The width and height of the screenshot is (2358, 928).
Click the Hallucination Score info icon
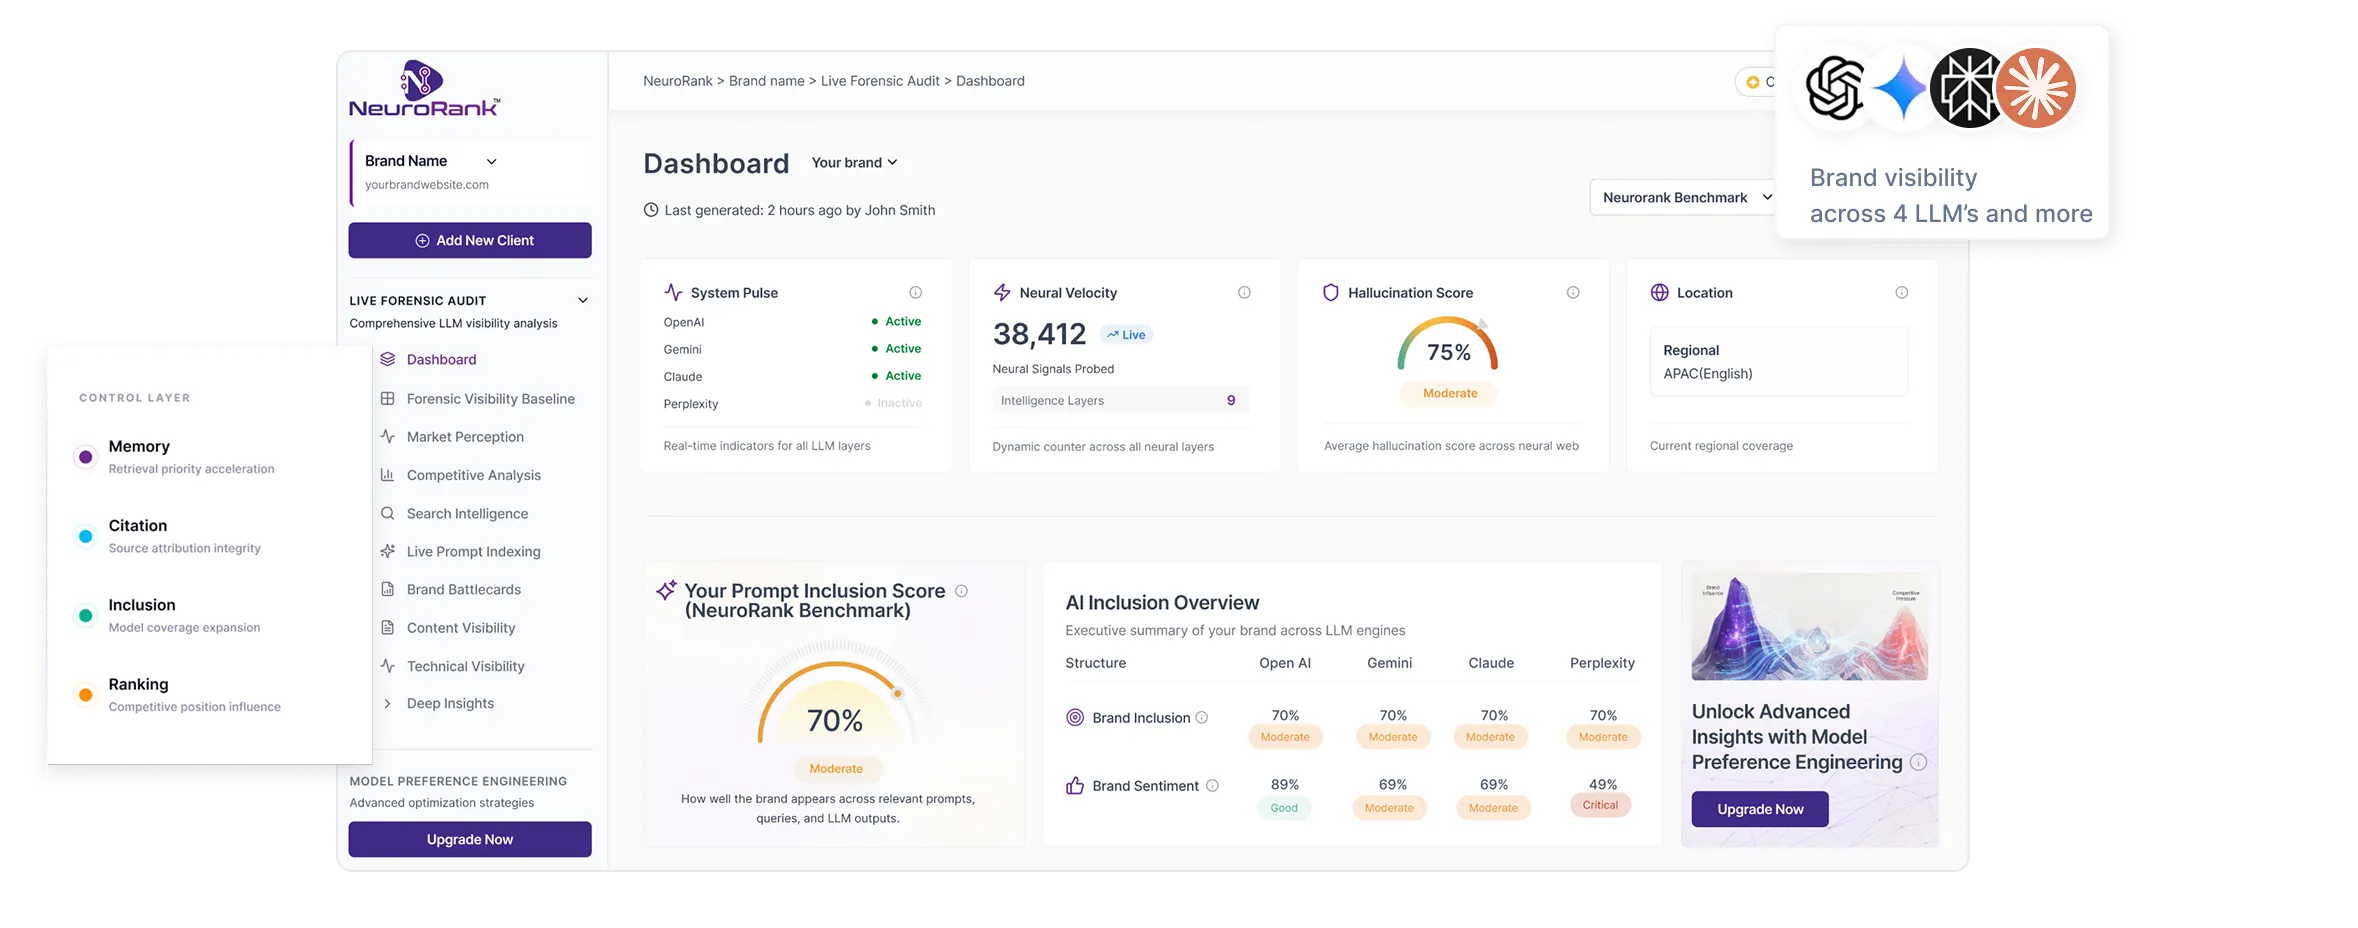point(1573,293)
